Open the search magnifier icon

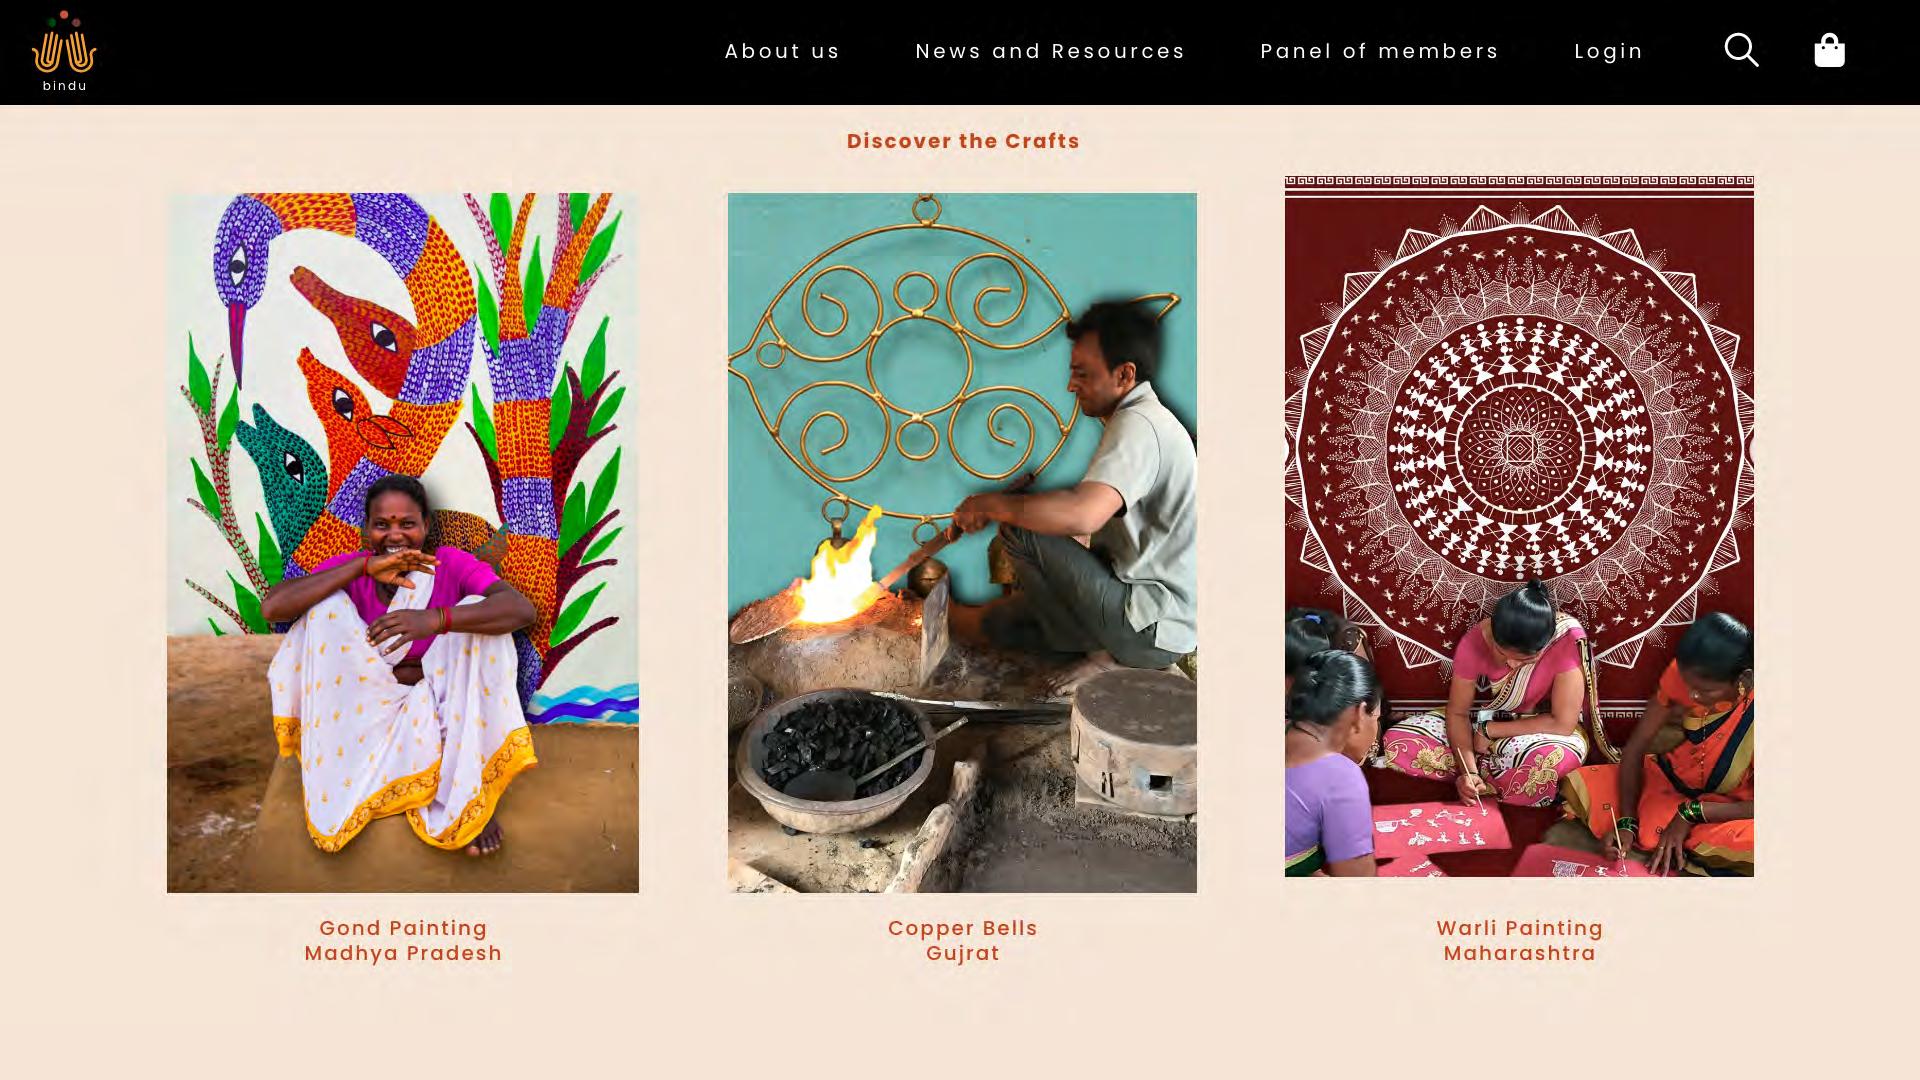pos(1741,50)
